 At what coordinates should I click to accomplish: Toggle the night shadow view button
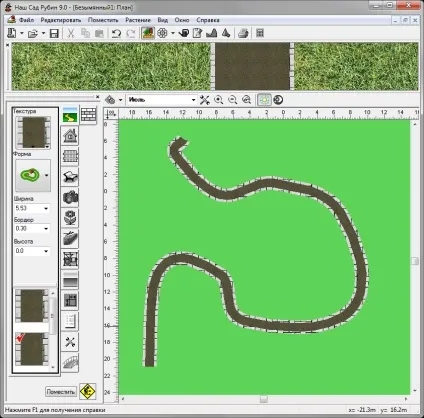click(278, 100)
